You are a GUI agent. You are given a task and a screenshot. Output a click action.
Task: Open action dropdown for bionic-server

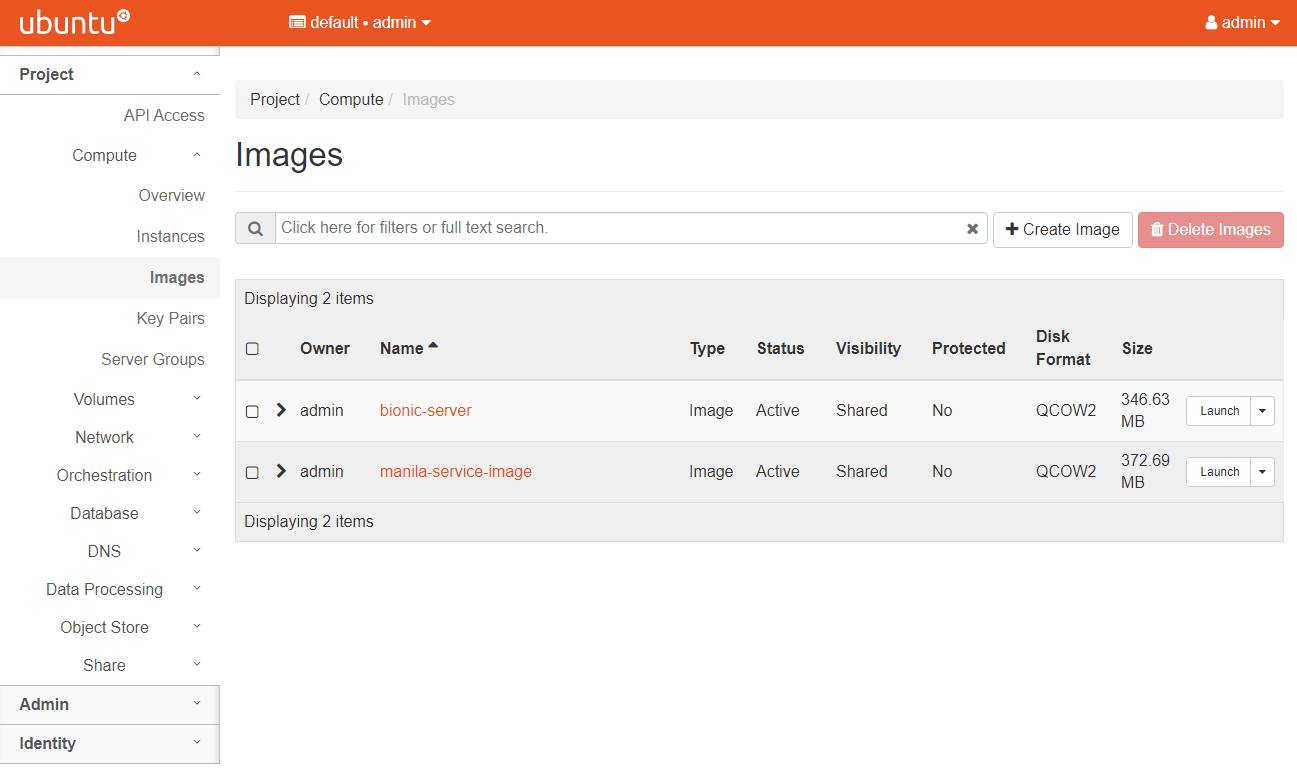click(1263, 411)
